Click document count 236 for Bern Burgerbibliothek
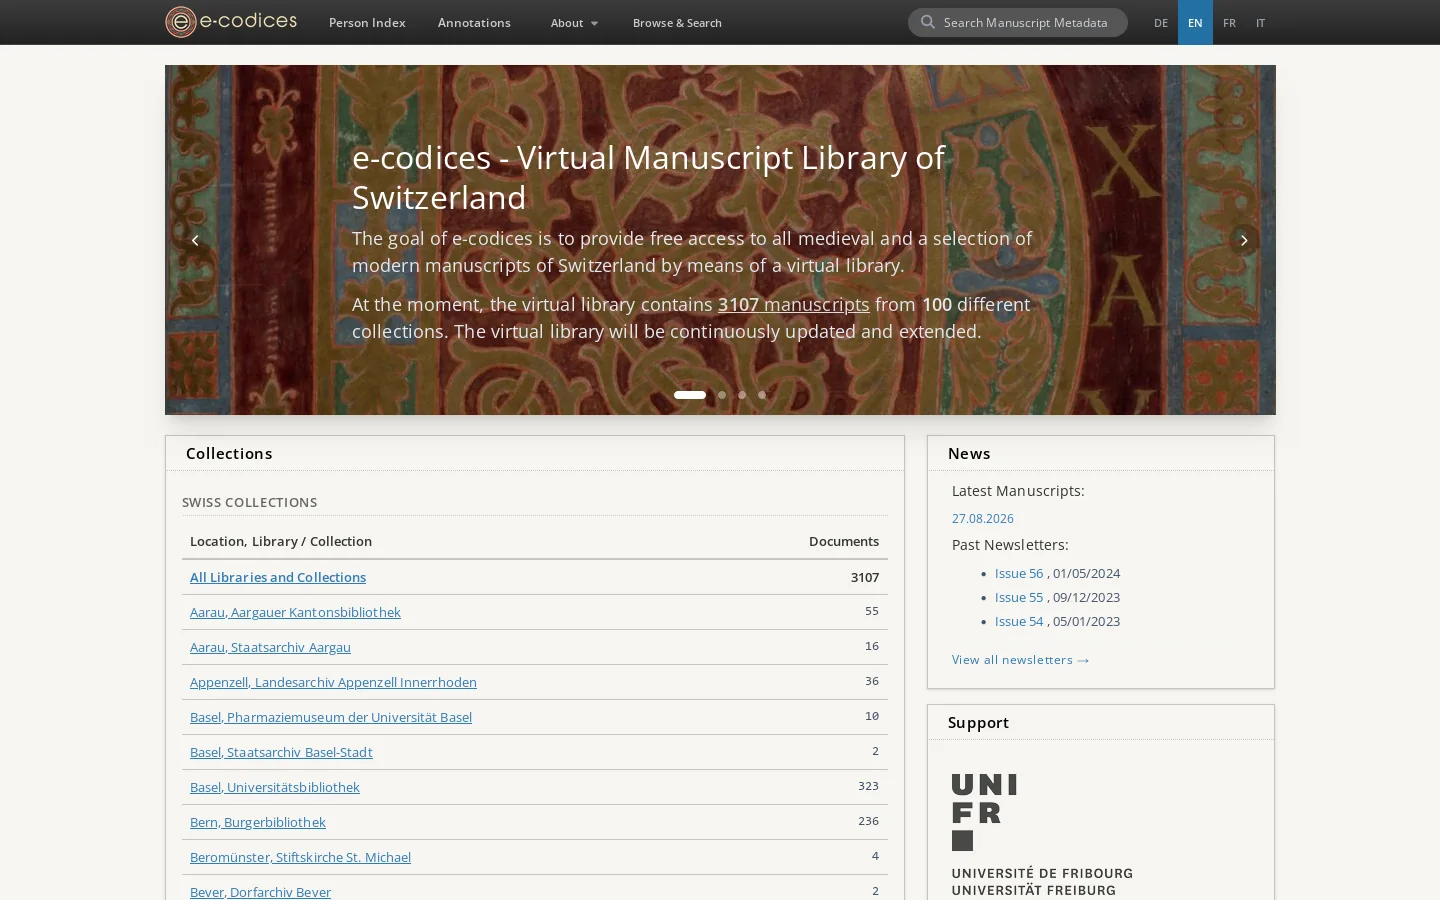 (x=868, y=821)
